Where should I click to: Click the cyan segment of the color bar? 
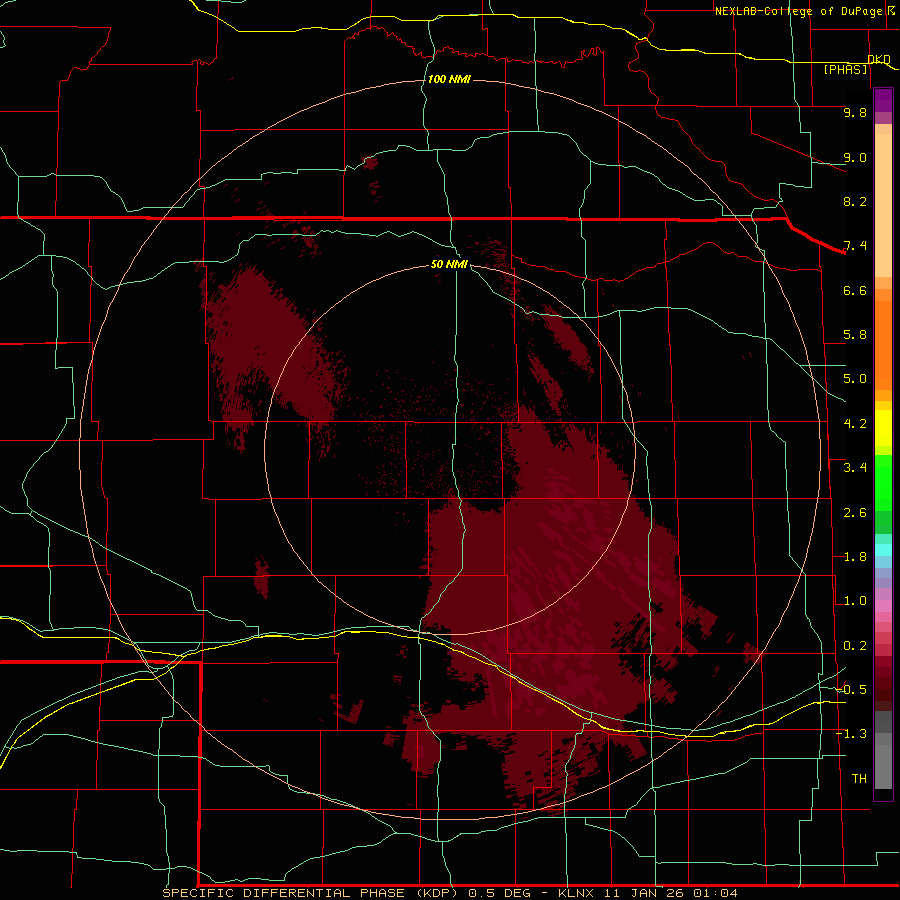[883, 550]
